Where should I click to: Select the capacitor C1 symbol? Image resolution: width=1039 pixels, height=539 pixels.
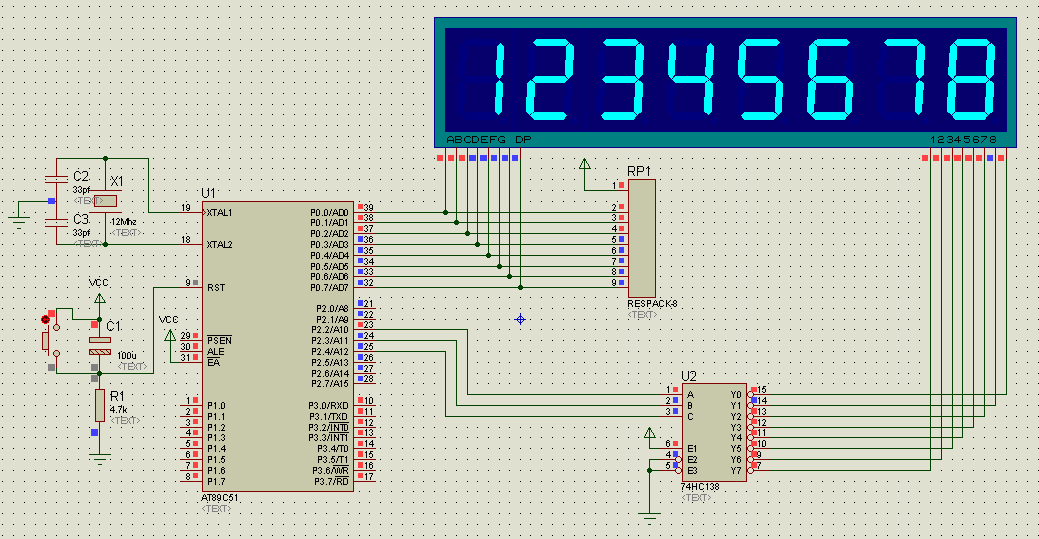(99, 345)
